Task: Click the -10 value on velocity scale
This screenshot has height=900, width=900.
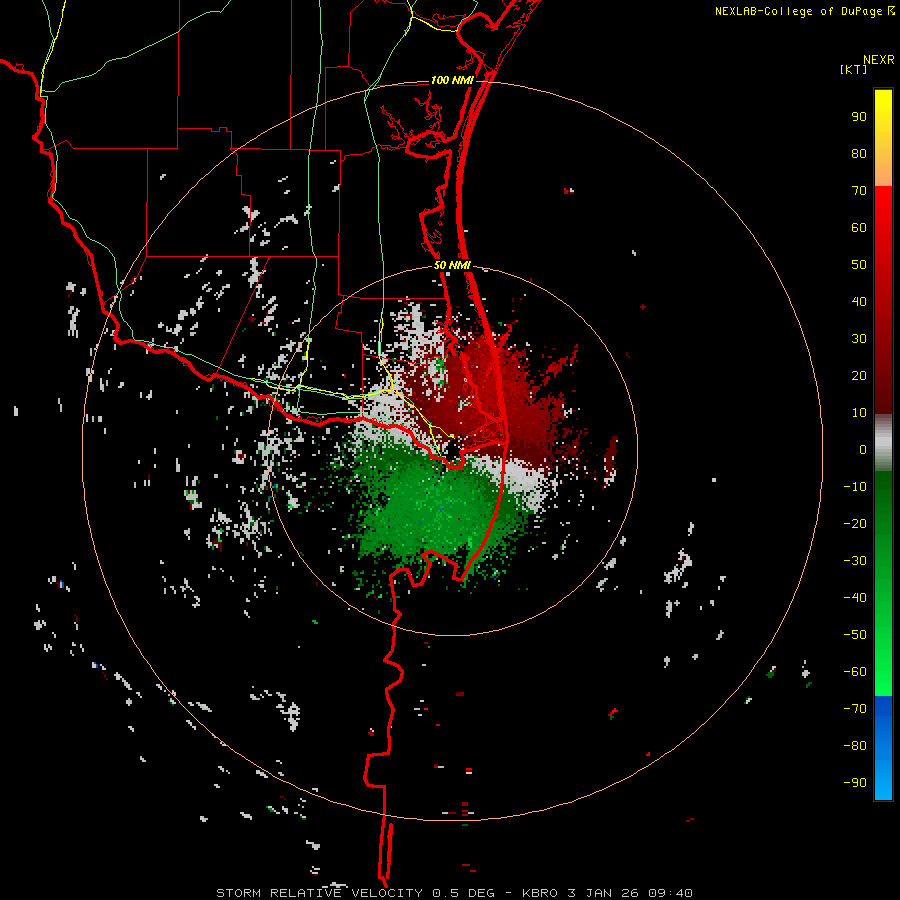Action: click(x=855, y=487)
